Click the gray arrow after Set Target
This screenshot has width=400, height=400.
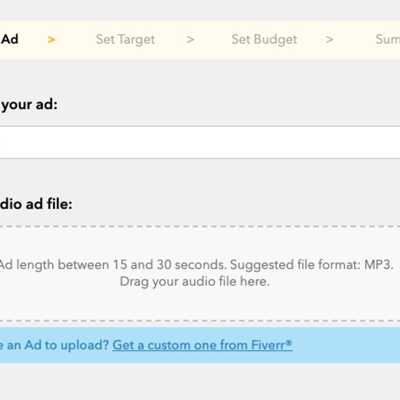[190, 40]
